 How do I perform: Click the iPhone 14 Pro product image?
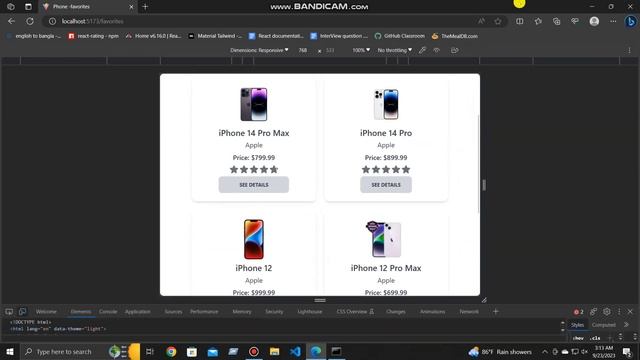[386, 104]
